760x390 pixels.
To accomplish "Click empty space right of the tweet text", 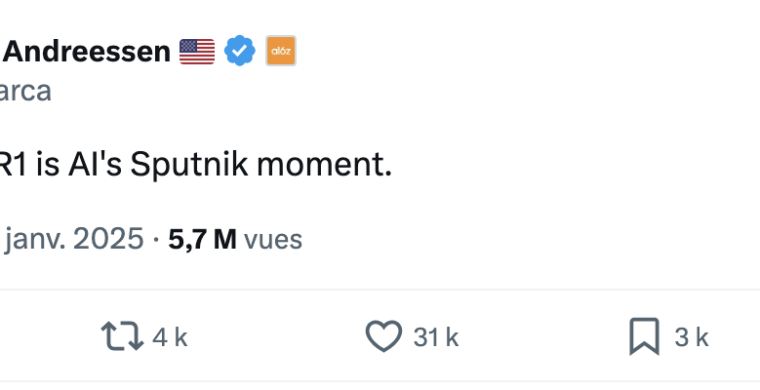I will point(572,166).
